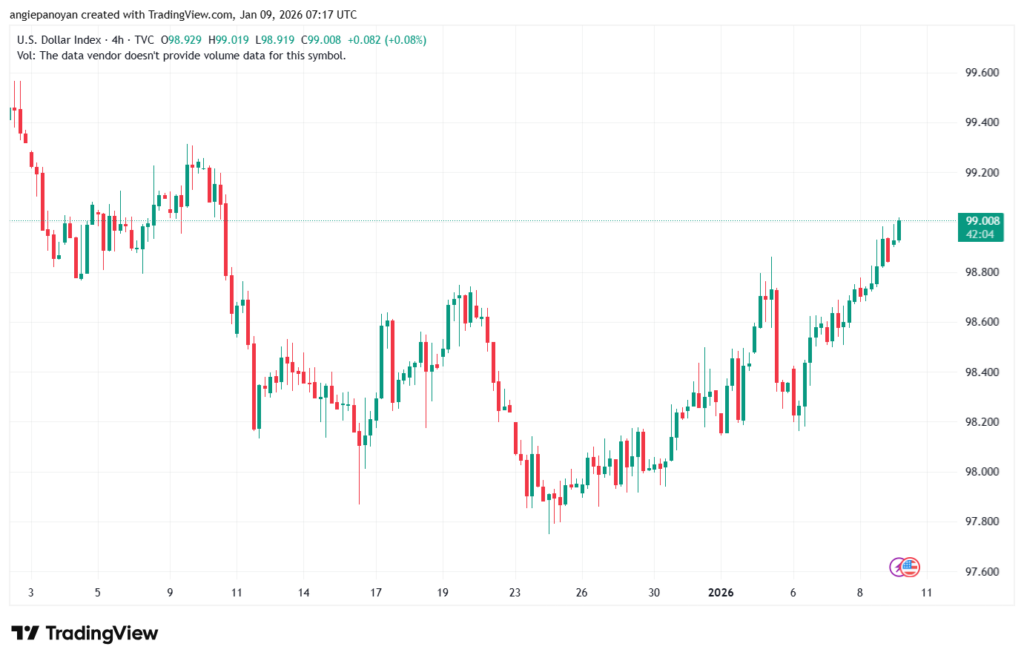Click the U.S. Dollar Index symbol title

coord(61,39)
